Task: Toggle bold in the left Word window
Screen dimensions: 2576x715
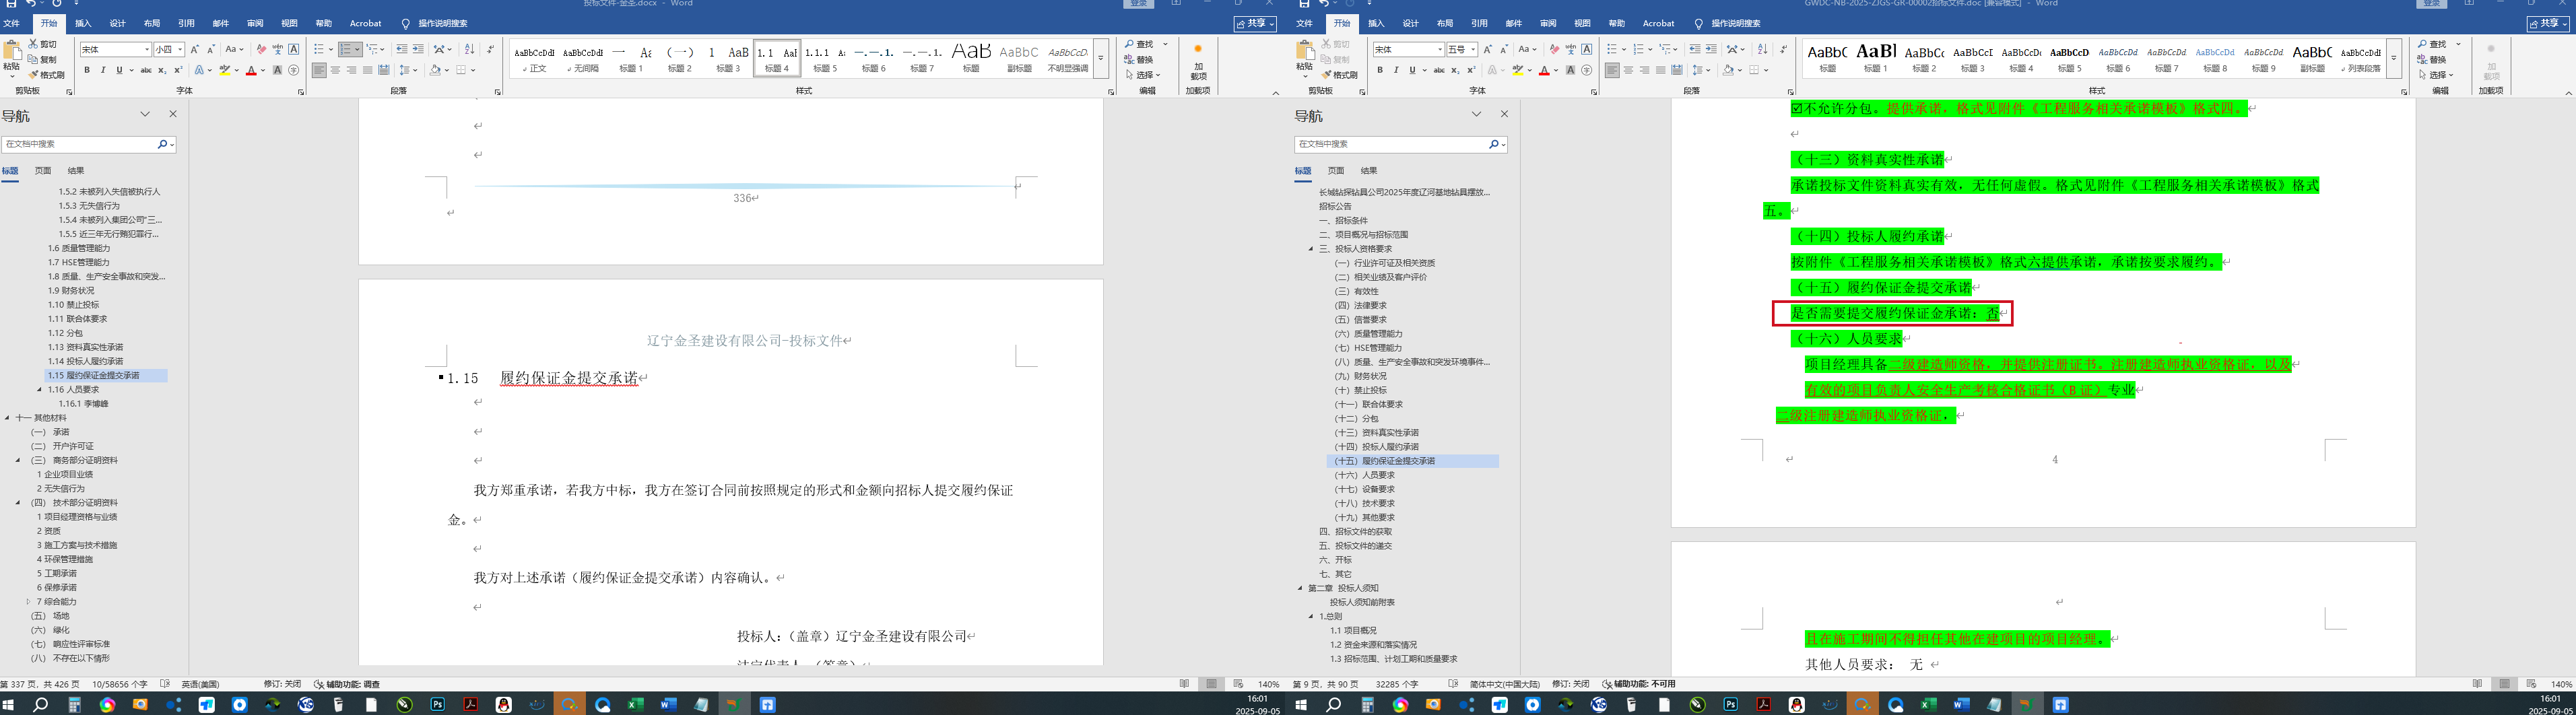Action: coord(87,70)
